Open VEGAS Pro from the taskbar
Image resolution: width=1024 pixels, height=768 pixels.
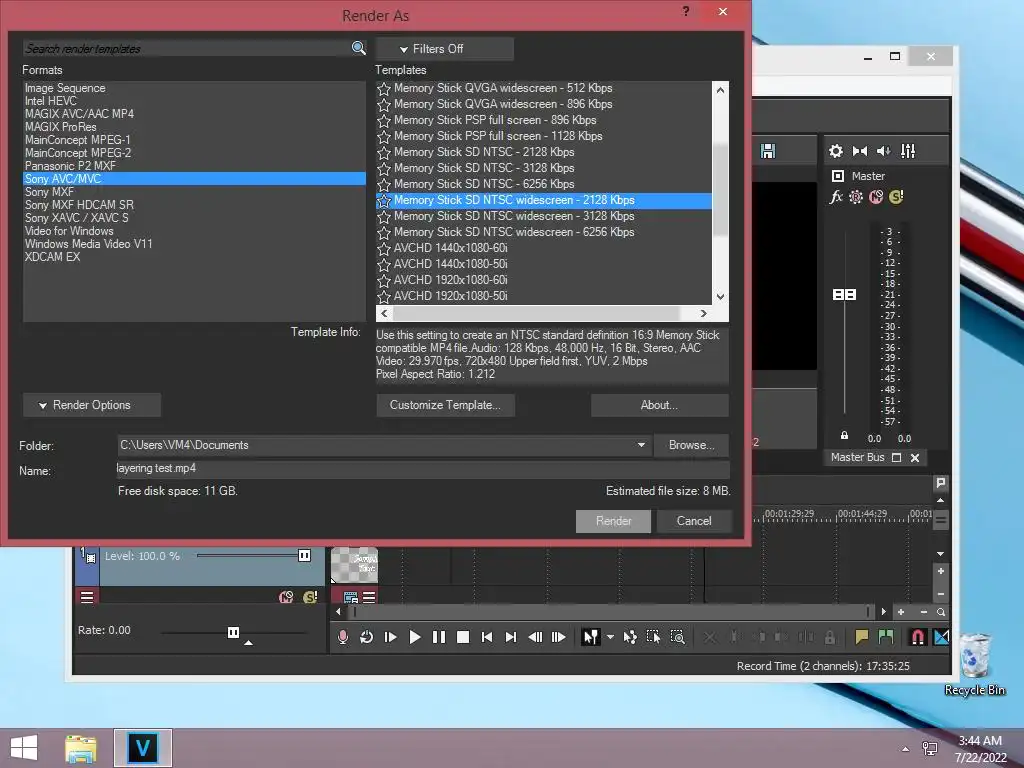[143, 748]
